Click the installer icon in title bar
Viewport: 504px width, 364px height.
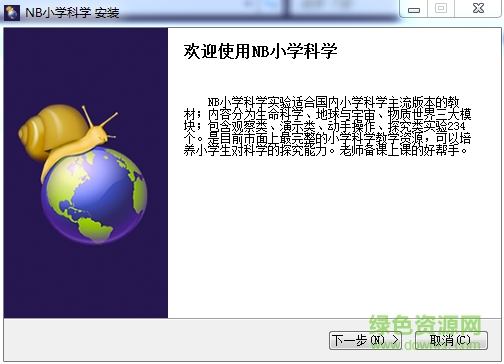[12, 13]
